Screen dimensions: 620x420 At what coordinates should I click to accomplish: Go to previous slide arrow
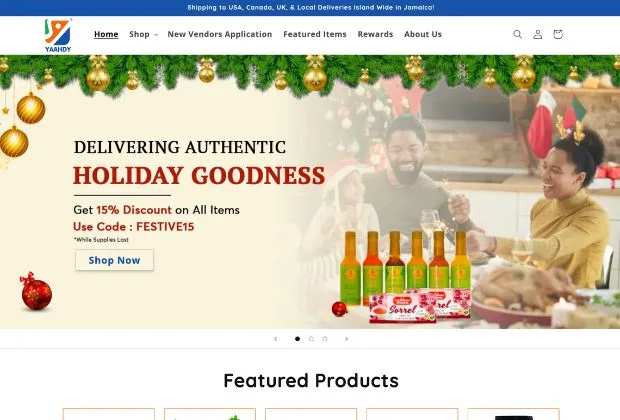click(276, 339)
